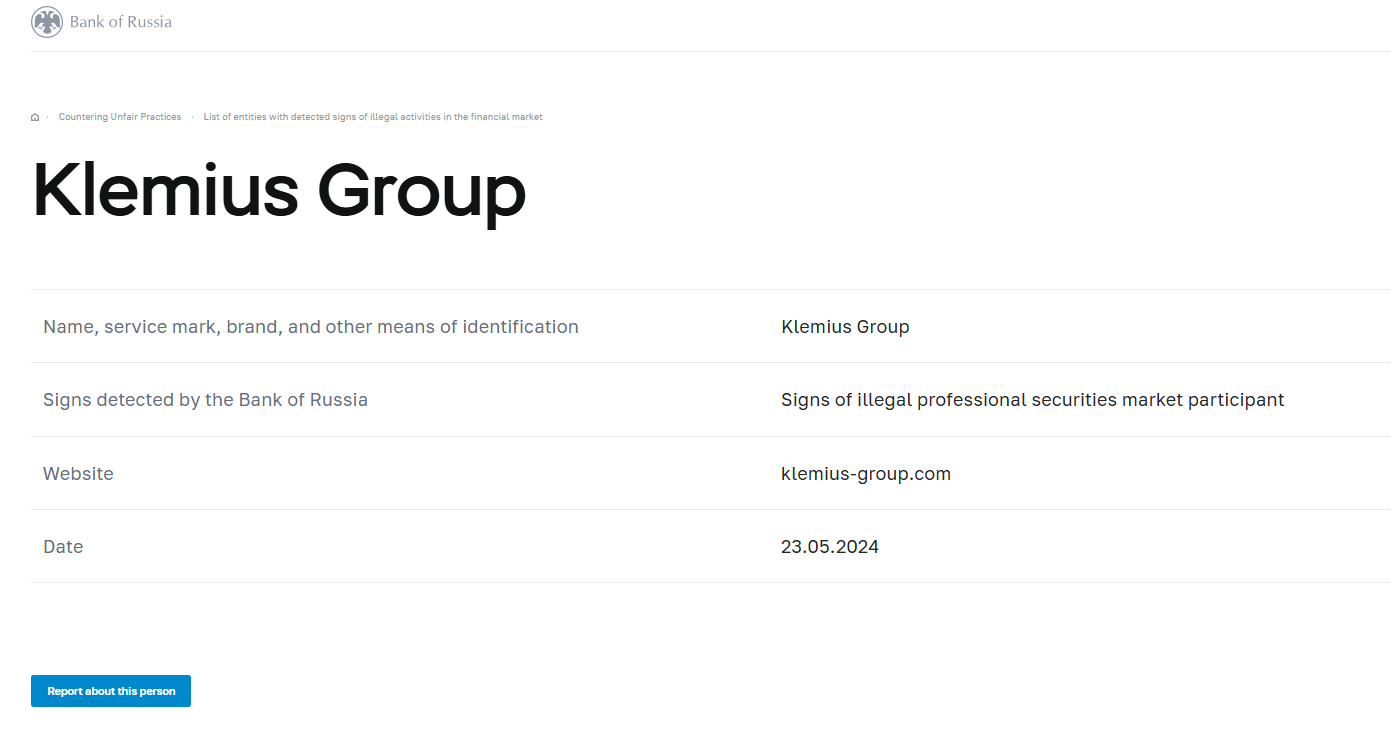Click the word 'Group' in page heading

click(x=421, y=190)
